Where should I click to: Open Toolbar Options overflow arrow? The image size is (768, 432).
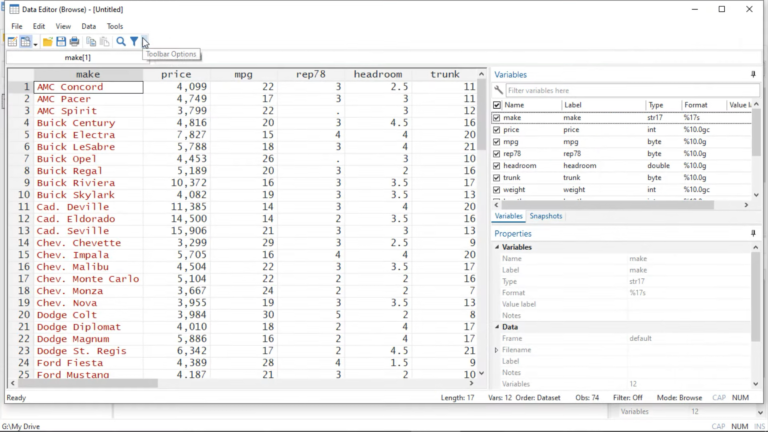click(144, 42)
